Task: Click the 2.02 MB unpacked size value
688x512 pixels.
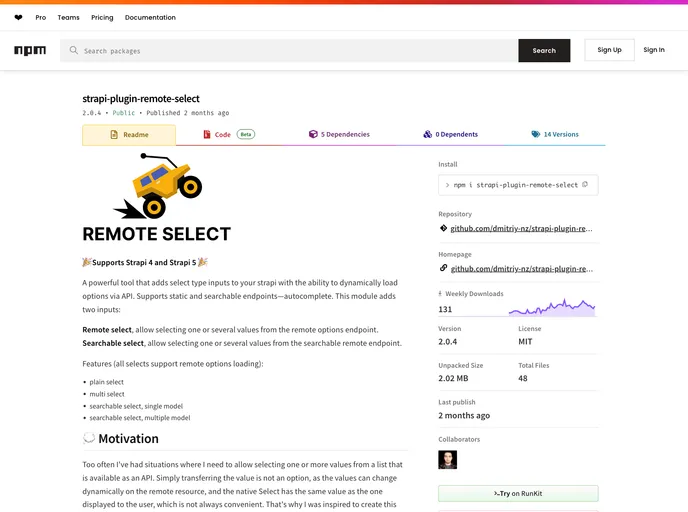Action: pos(453,378)
